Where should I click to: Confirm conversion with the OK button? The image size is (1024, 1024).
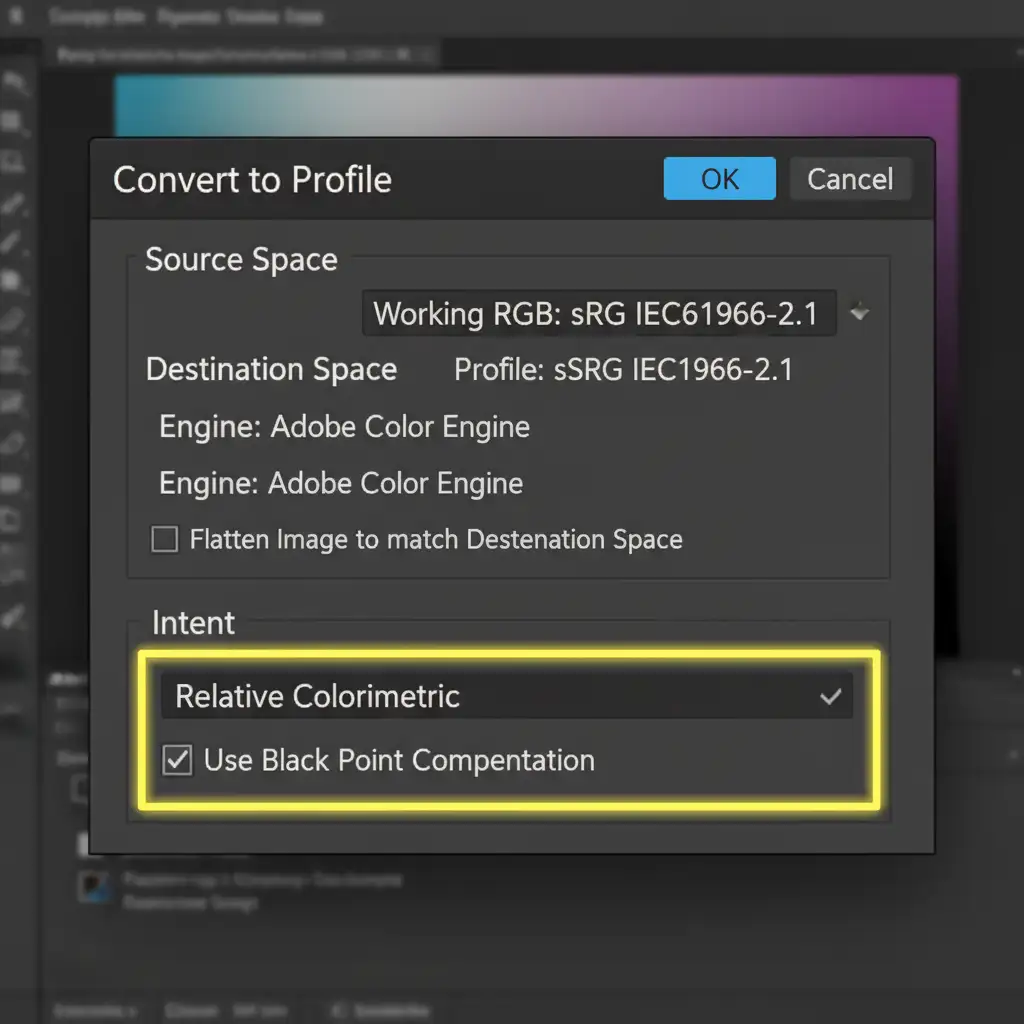coord(719,179)
